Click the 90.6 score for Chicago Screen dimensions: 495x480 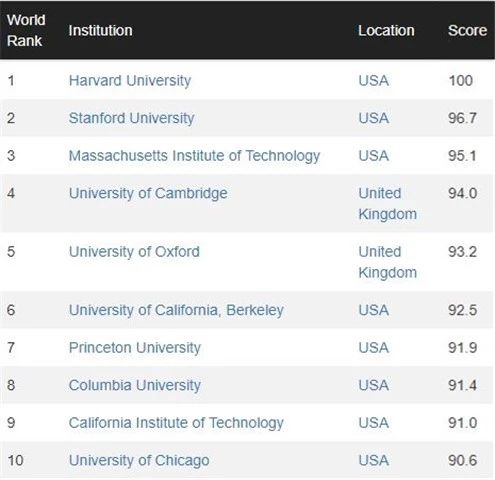[462, 461]
